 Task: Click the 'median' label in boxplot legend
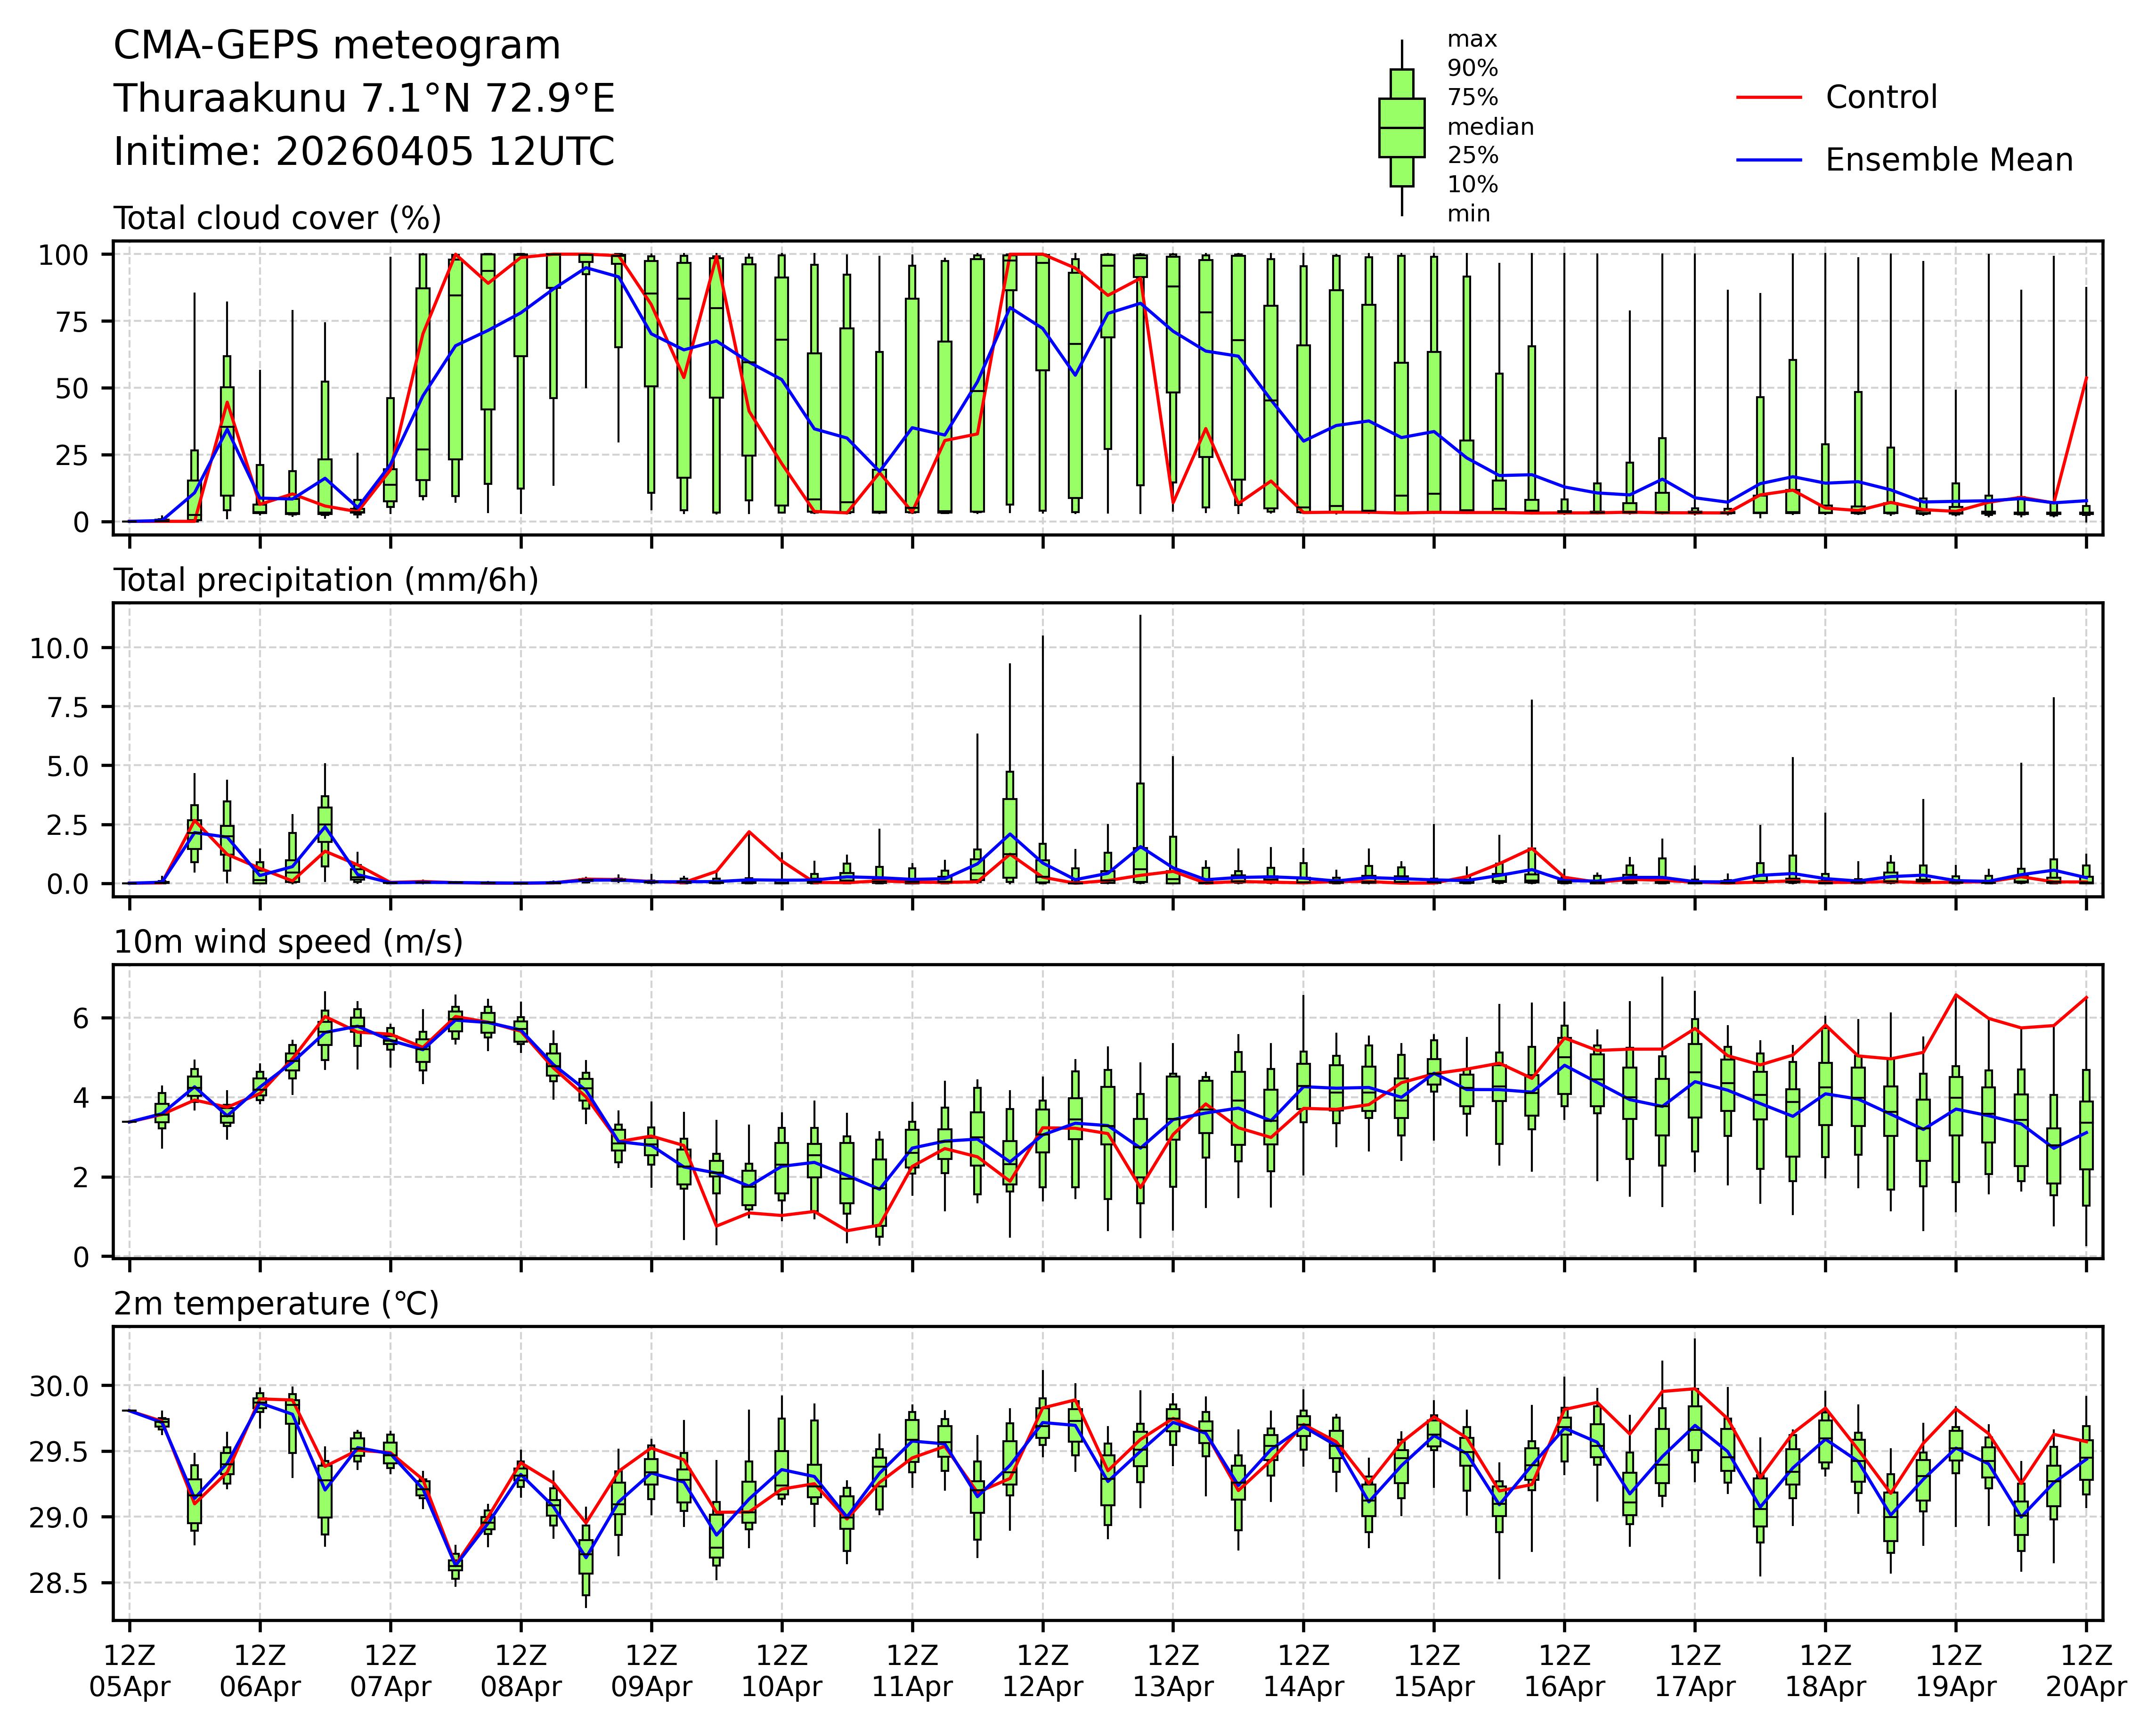[1490, 127]
